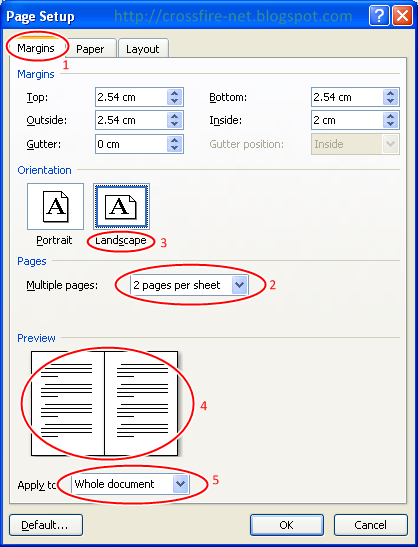This screenshot has height=547, width=418.
Task: Select the Portrait orientation icon
Action: click(55, 207)
